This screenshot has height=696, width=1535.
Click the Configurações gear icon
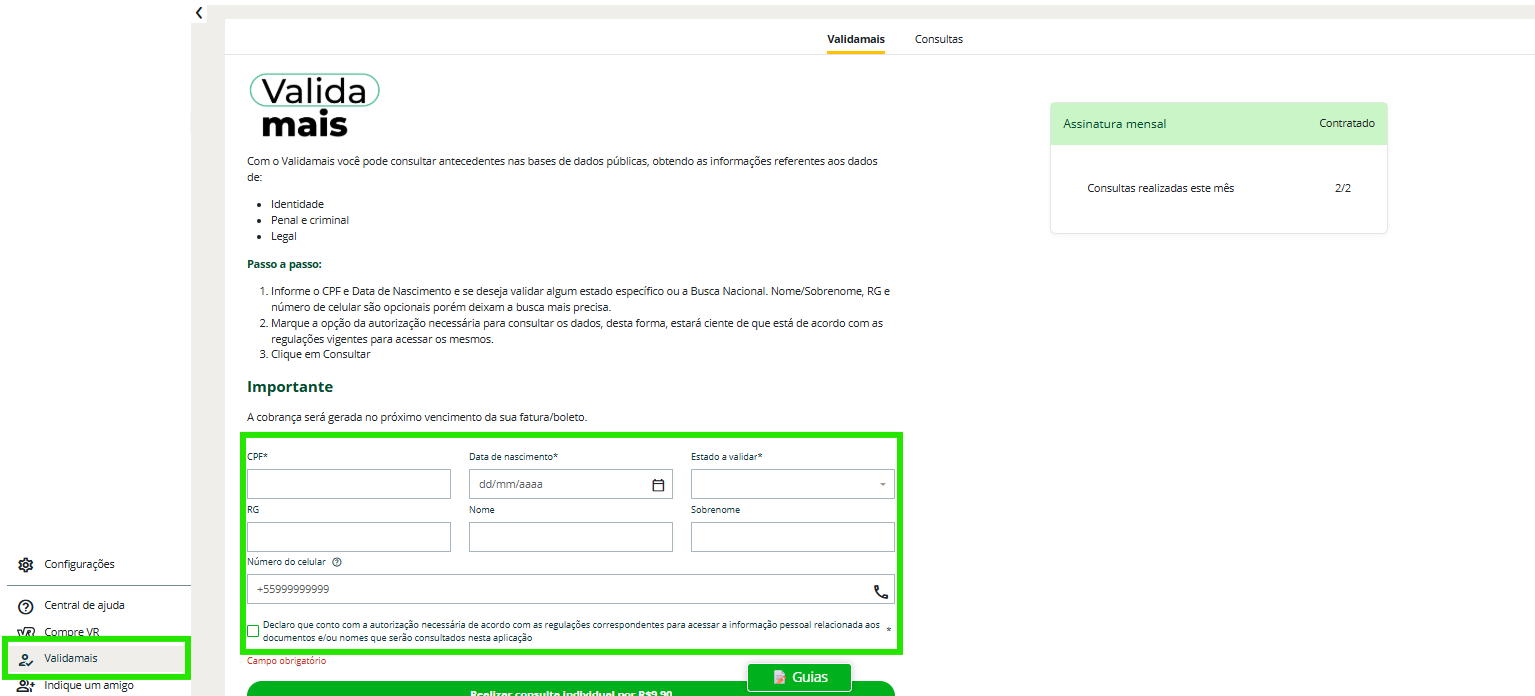pos(26,565)
